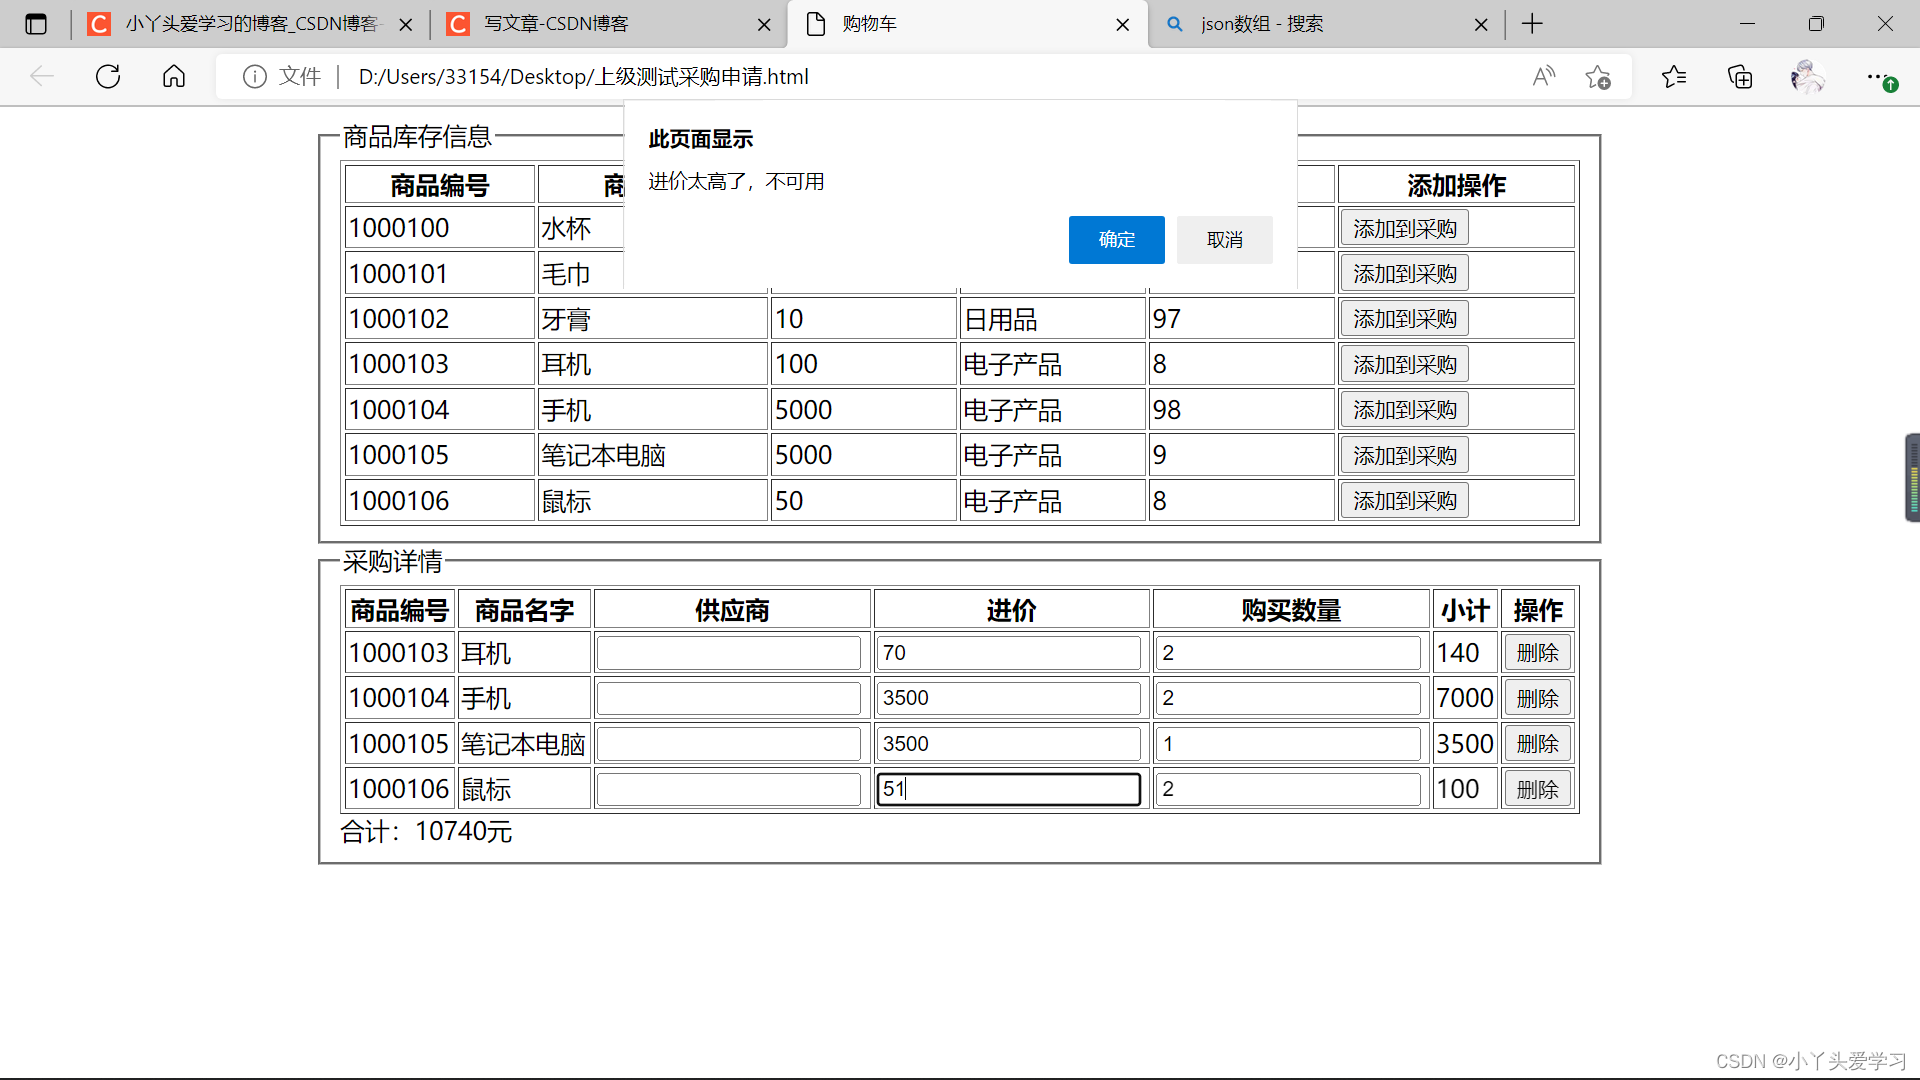The image size is (1920, 1080).
Task: Open the tab actions menu icon
Action: pos(36,24)
